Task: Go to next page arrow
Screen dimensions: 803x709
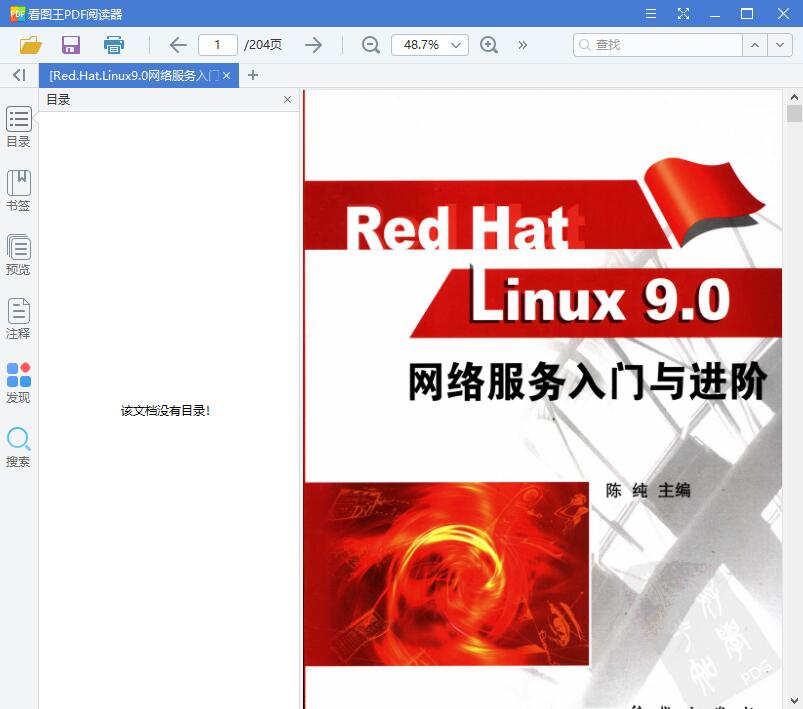Action: pyautogui.click(x=313, y=45)
